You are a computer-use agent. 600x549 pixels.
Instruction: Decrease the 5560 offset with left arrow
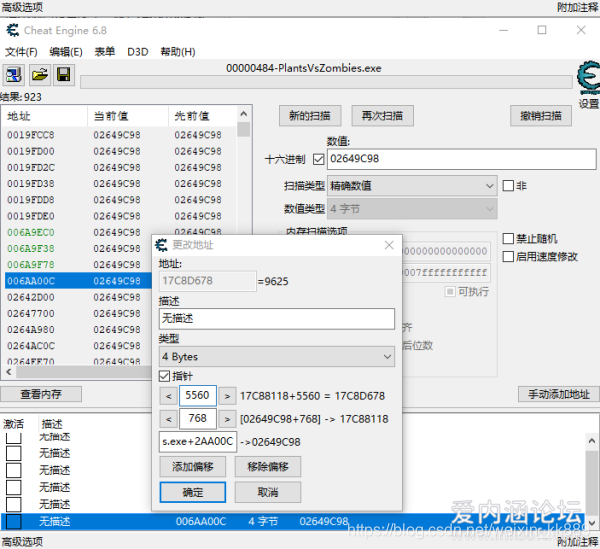(x=168, y=396)
